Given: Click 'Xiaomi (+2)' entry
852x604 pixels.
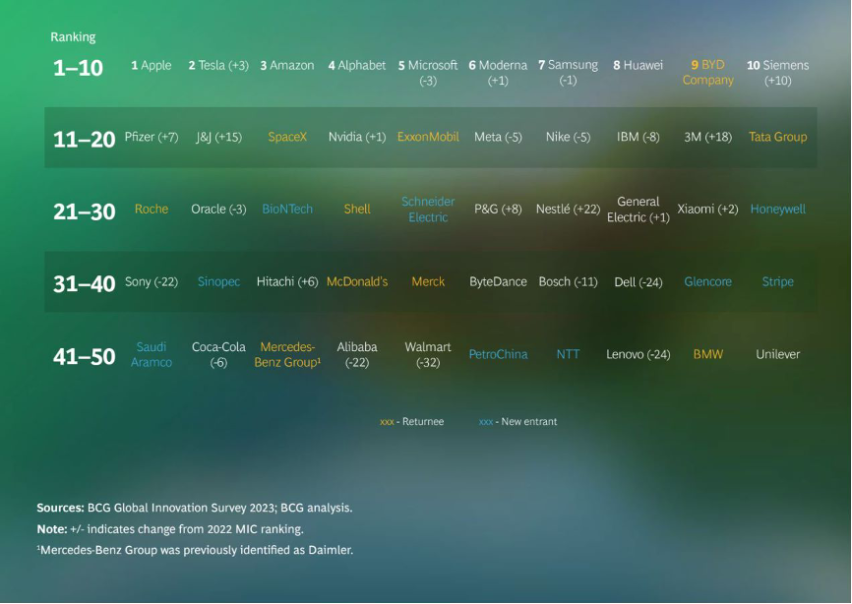Looking at the screenshot, I should point(708,209).
